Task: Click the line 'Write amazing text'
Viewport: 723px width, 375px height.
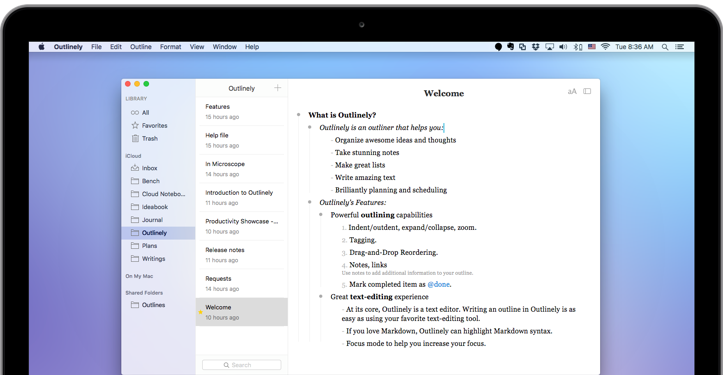Action: point(365,178)
